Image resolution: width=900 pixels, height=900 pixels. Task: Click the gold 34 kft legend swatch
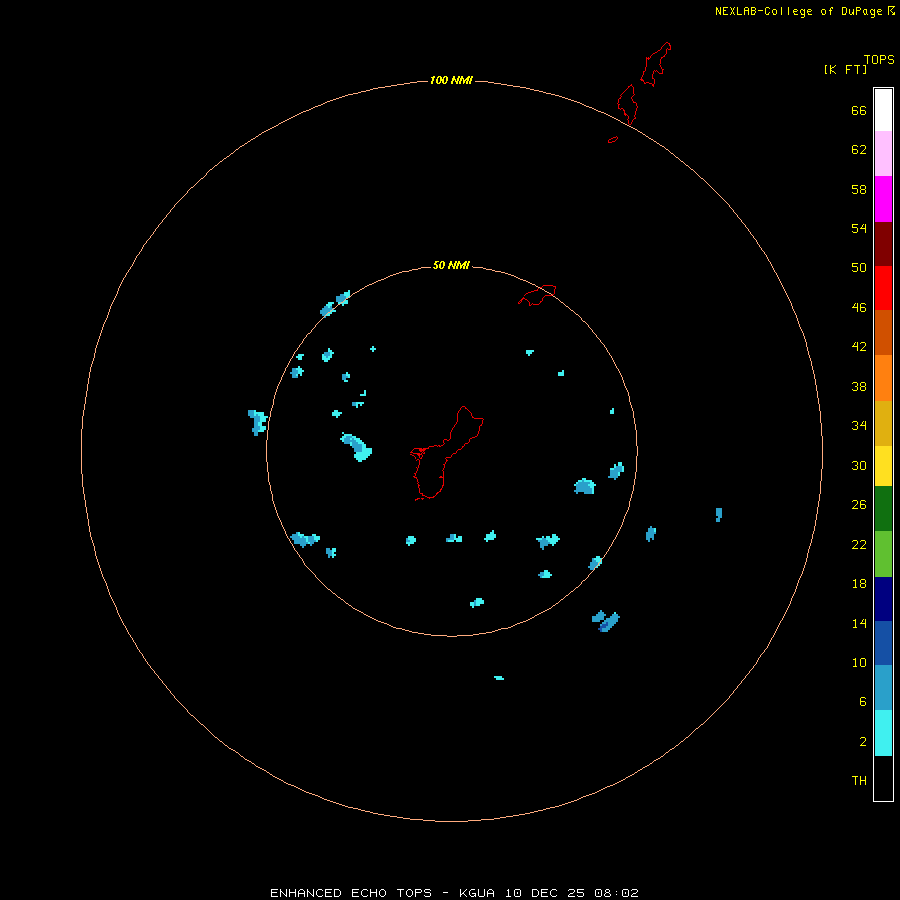(x=883, y=423)
